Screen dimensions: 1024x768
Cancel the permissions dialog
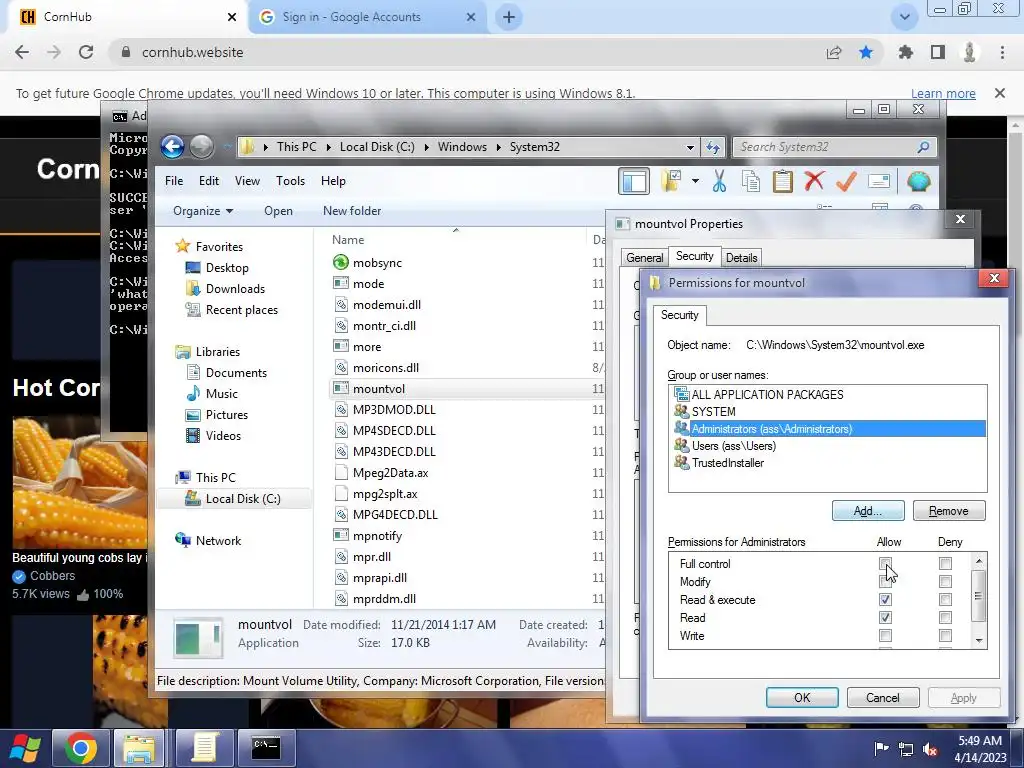point(883,697)
